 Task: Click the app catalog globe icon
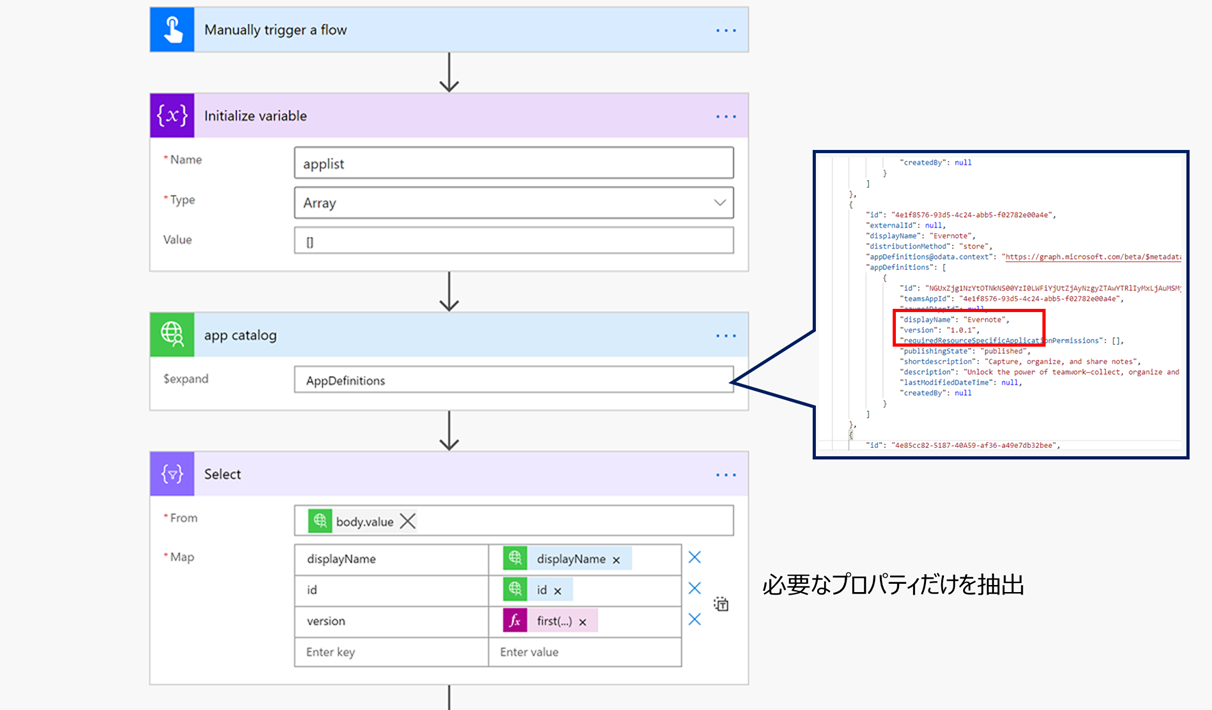172,335
